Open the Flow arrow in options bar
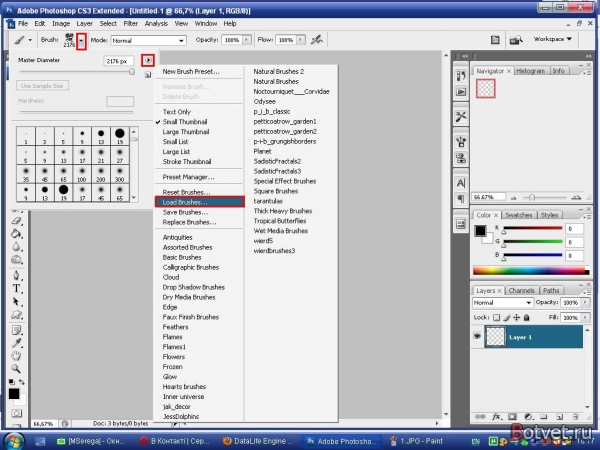This screenshot has height=450, width=600. tap(301, 39)
